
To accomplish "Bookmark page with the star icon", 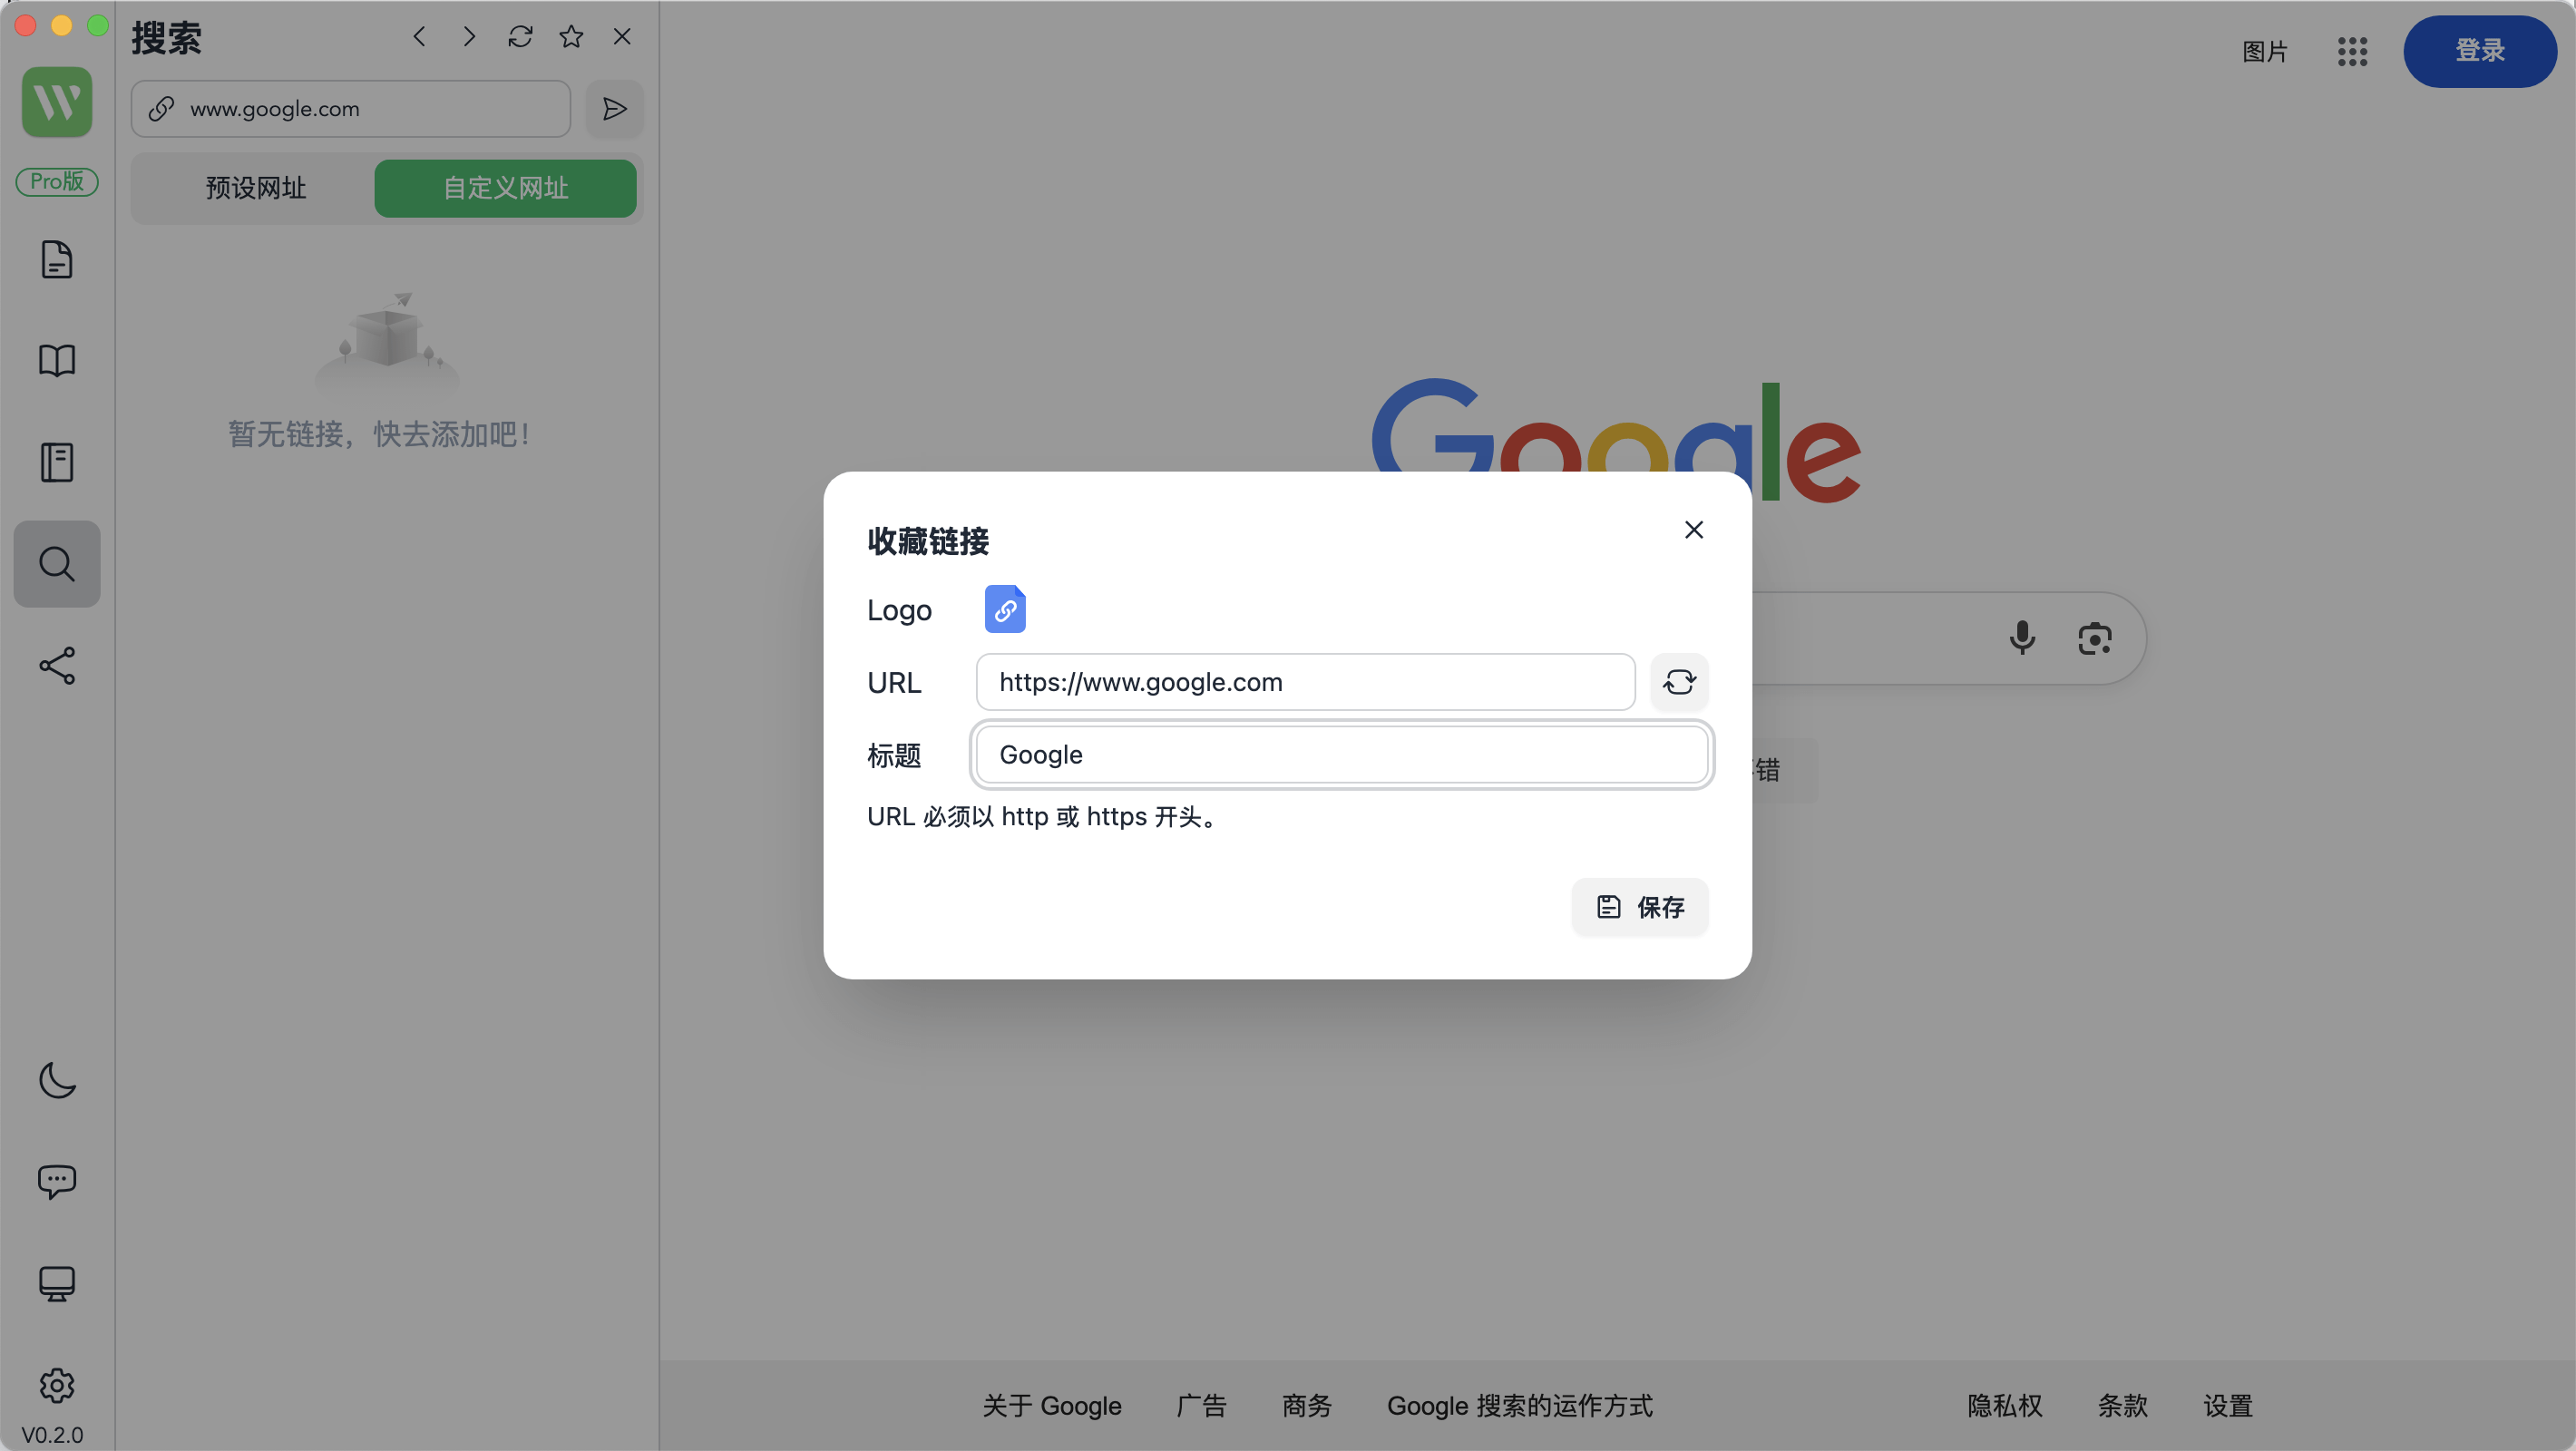I will [x=571, y=37].
